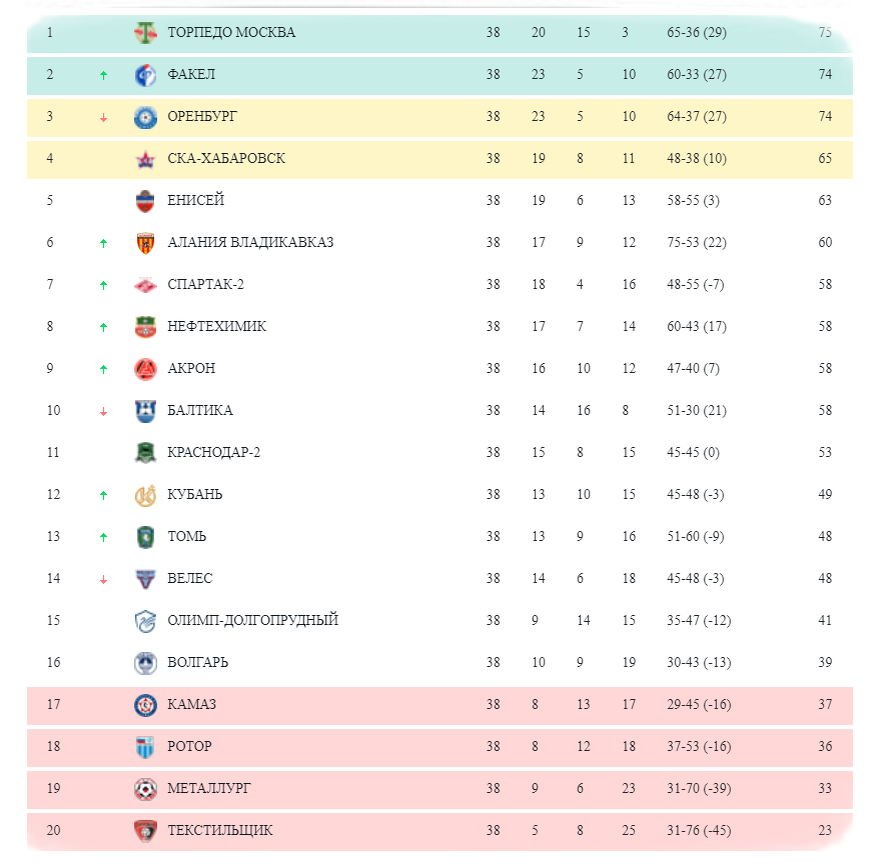This screenshot has width=878, height=867.
Task: Click the Текстильщик club crest
Action: coord(146,831)
